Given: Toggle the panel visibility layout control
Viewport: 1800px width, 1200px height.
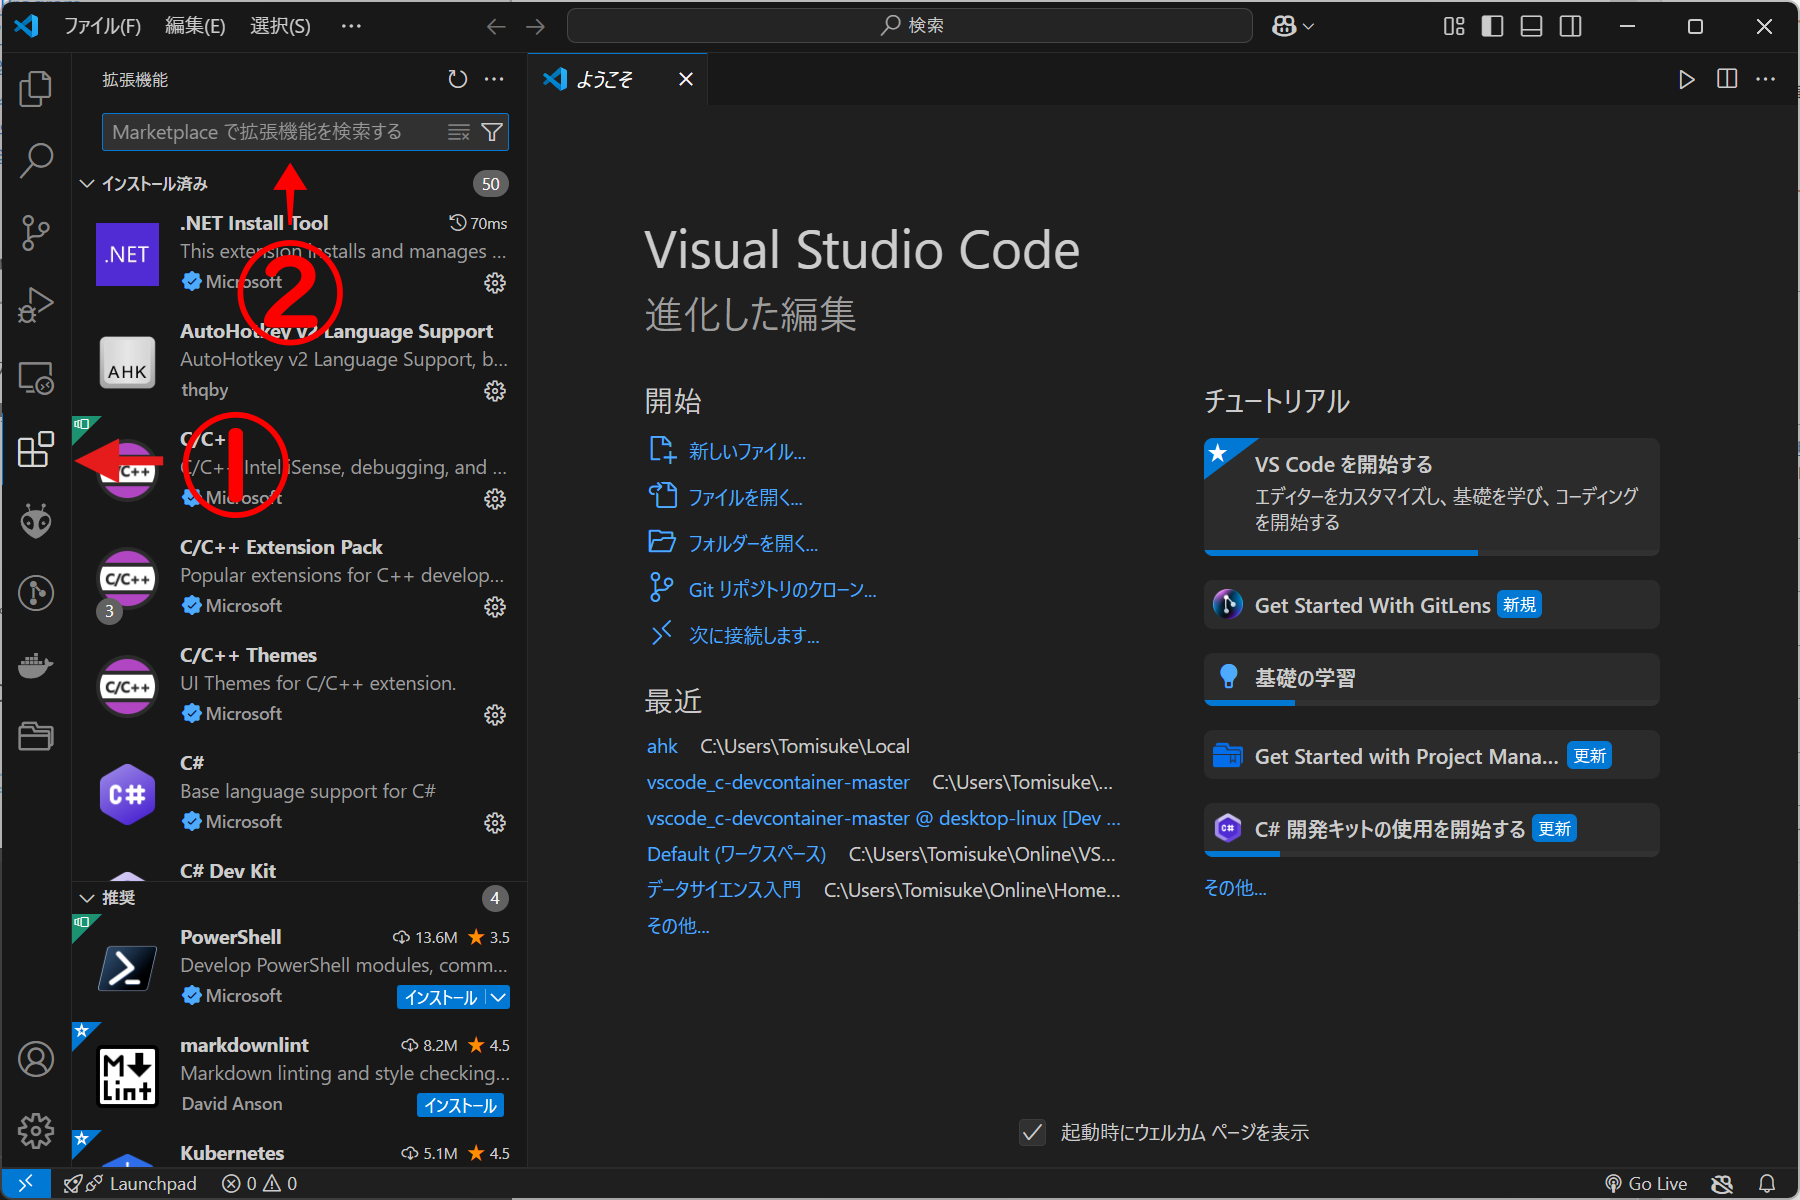Looking at the screenshot, I should [x=1531, y=26].
